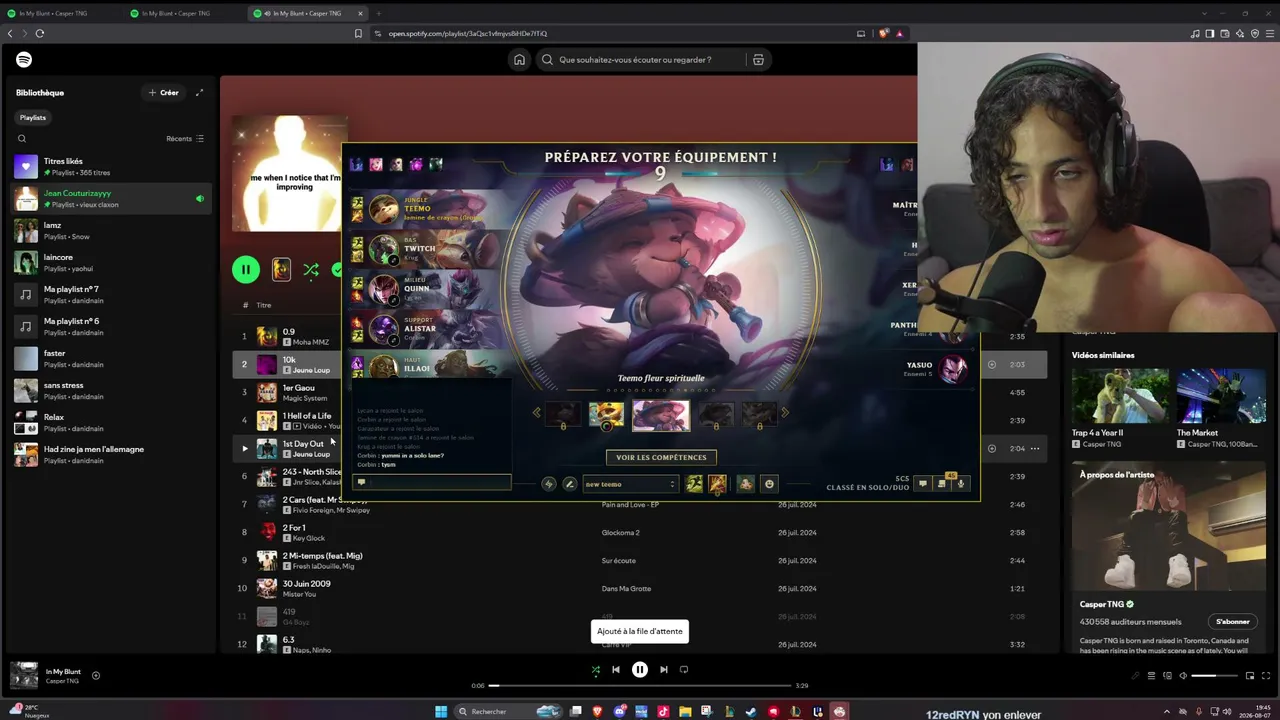Open the Dans Ma Grotte album link
Viewport: 1280px width, 720px height.
coord(626,589)
